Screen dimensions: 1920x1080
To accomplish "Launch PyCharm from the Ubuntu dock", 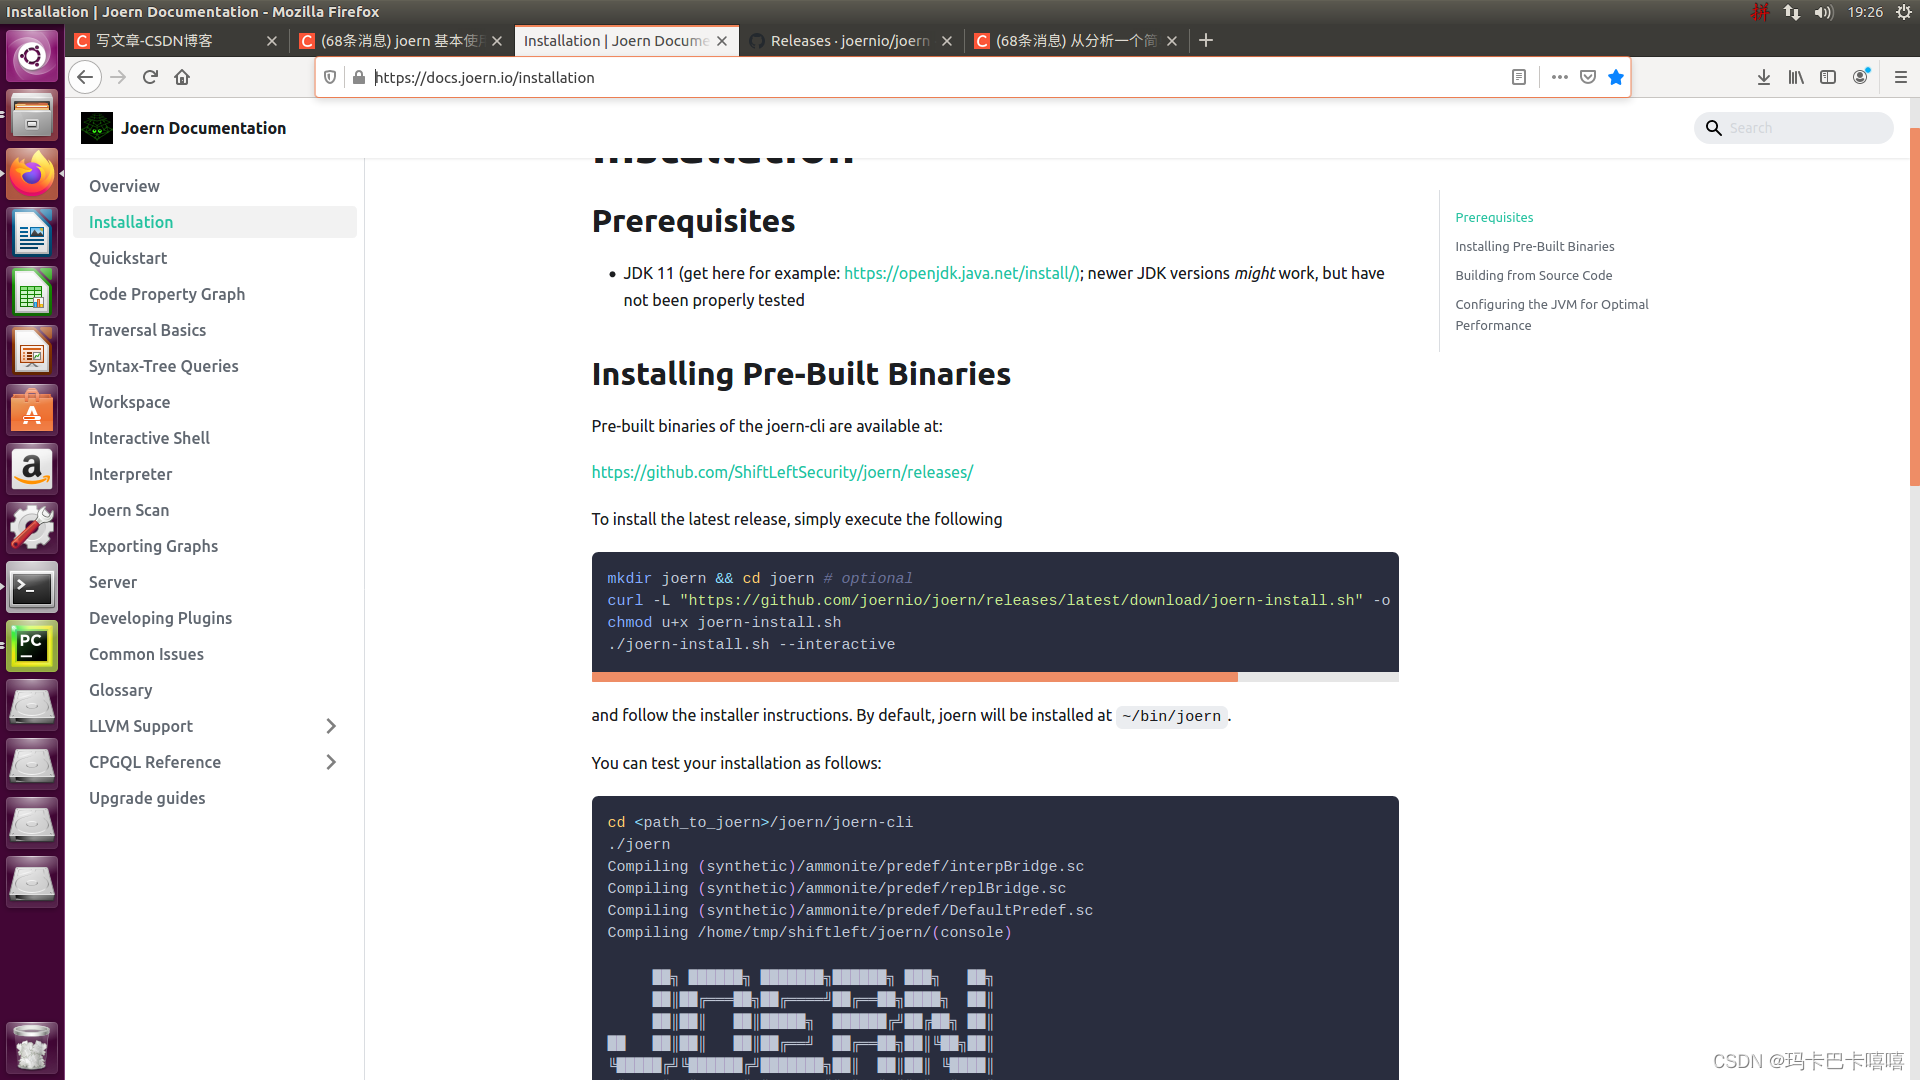I will [32, 647].
